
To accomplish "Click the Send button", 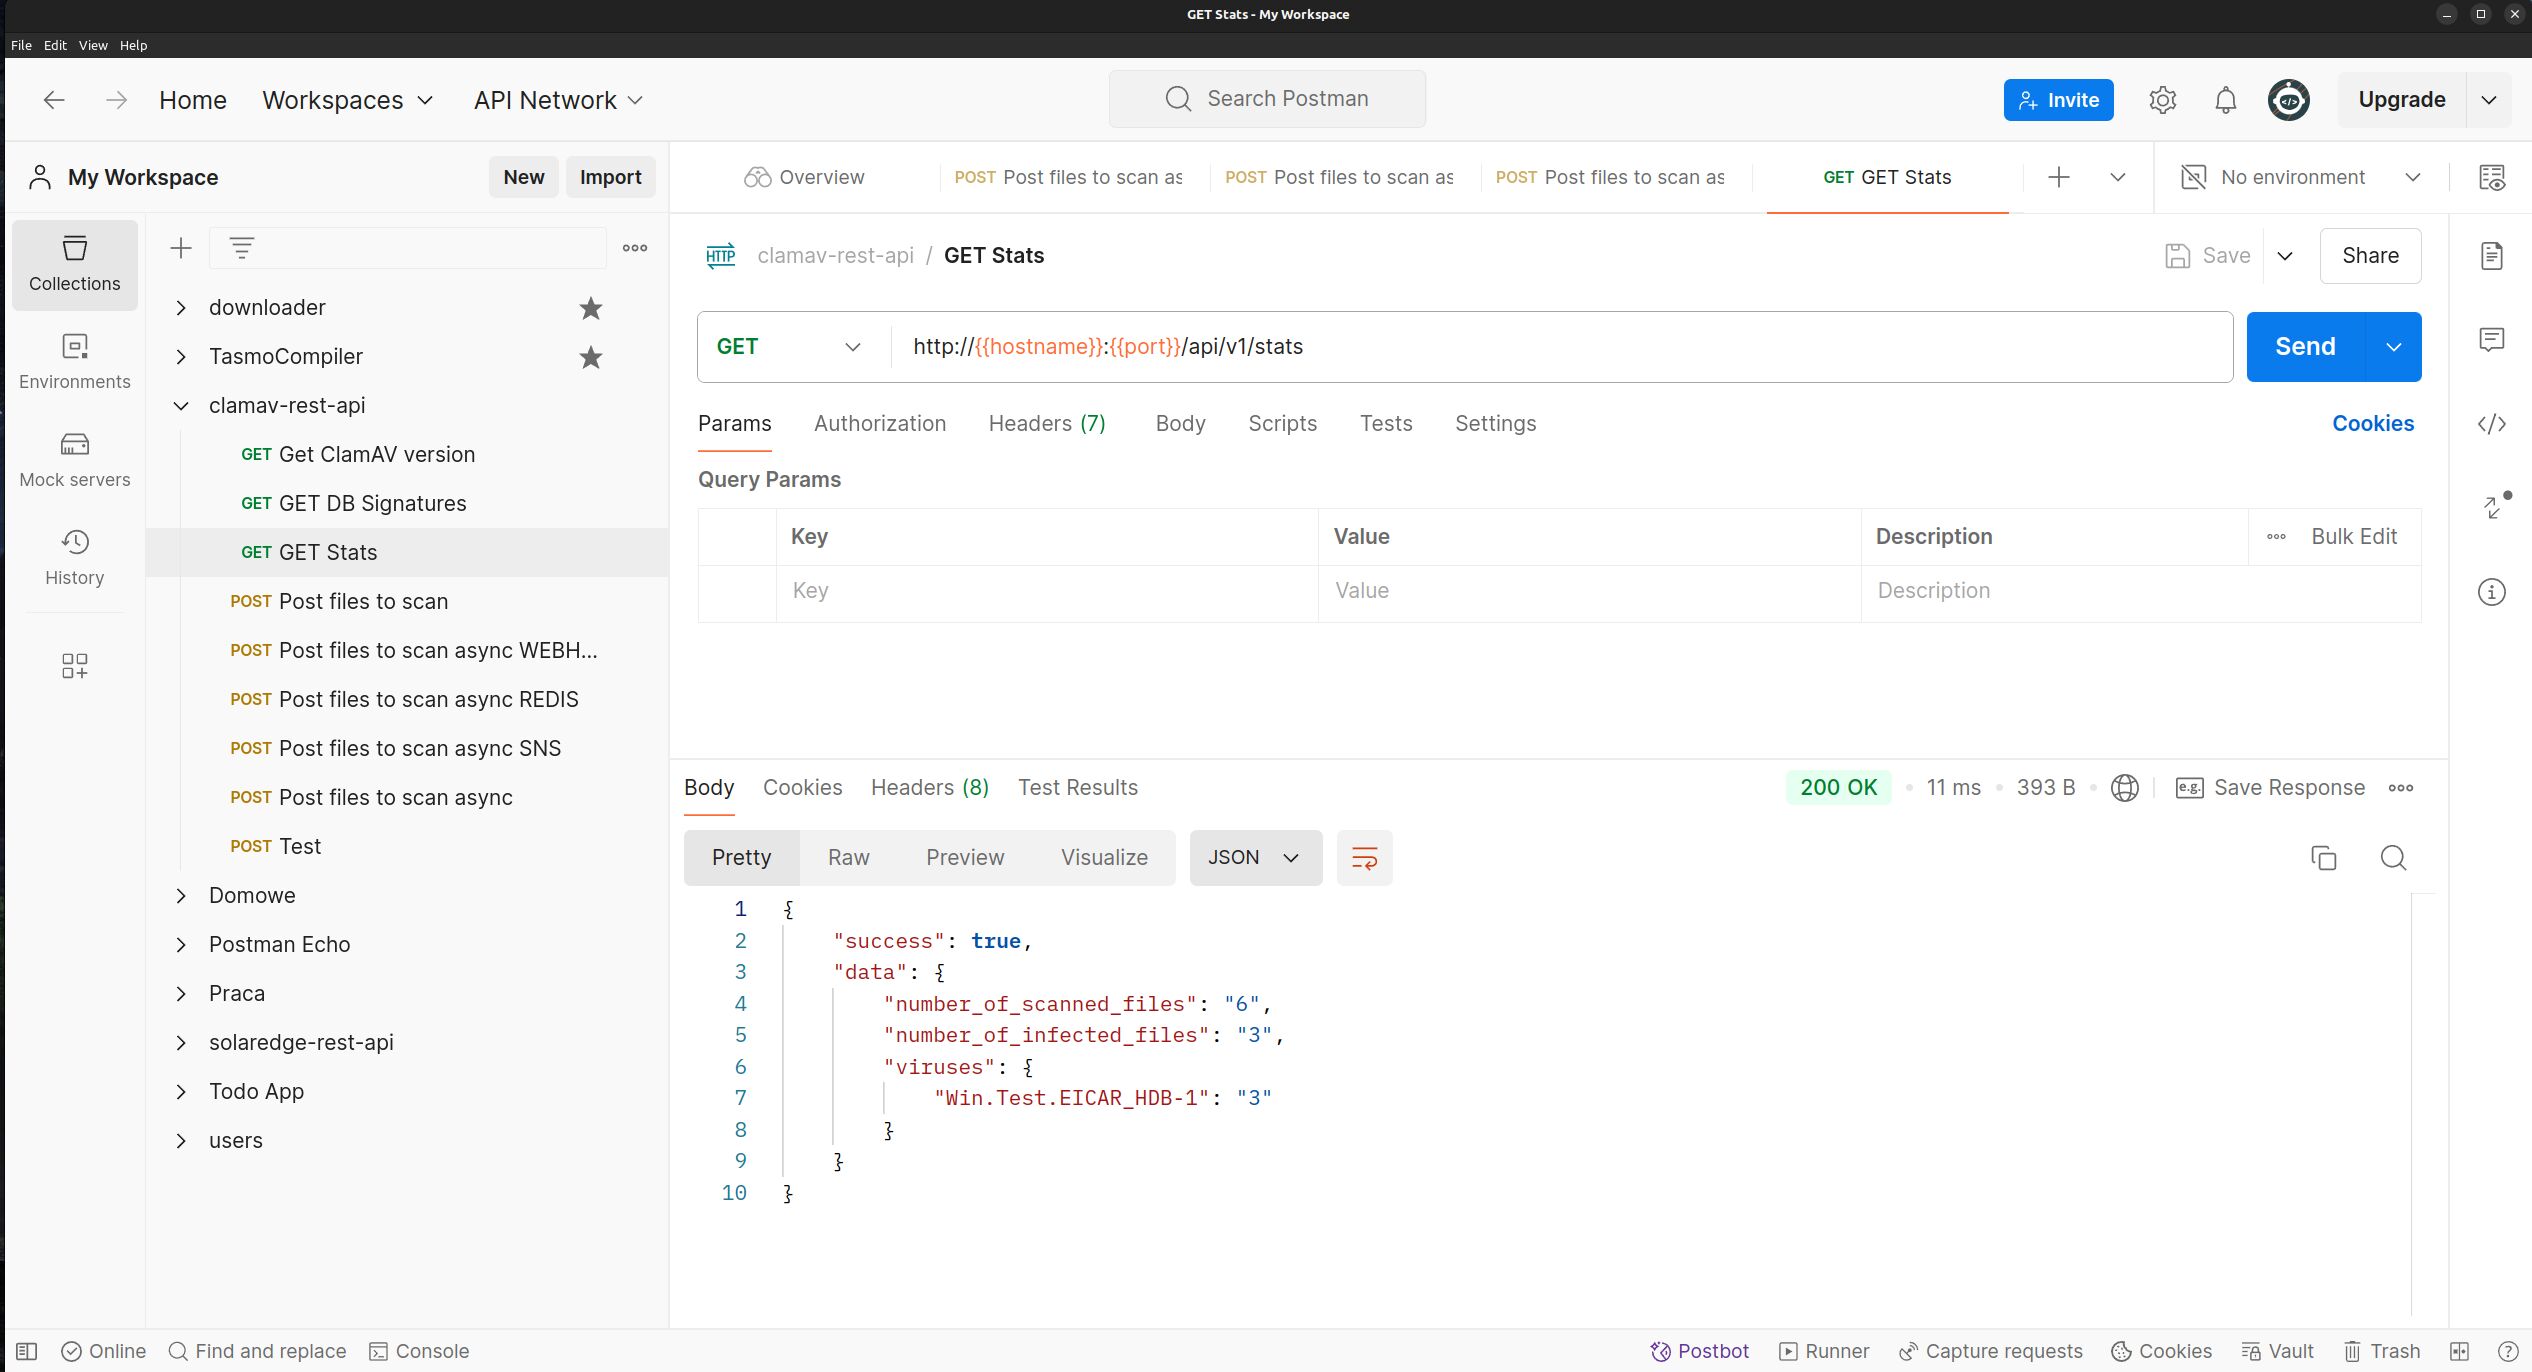I will coord(2305,347).
